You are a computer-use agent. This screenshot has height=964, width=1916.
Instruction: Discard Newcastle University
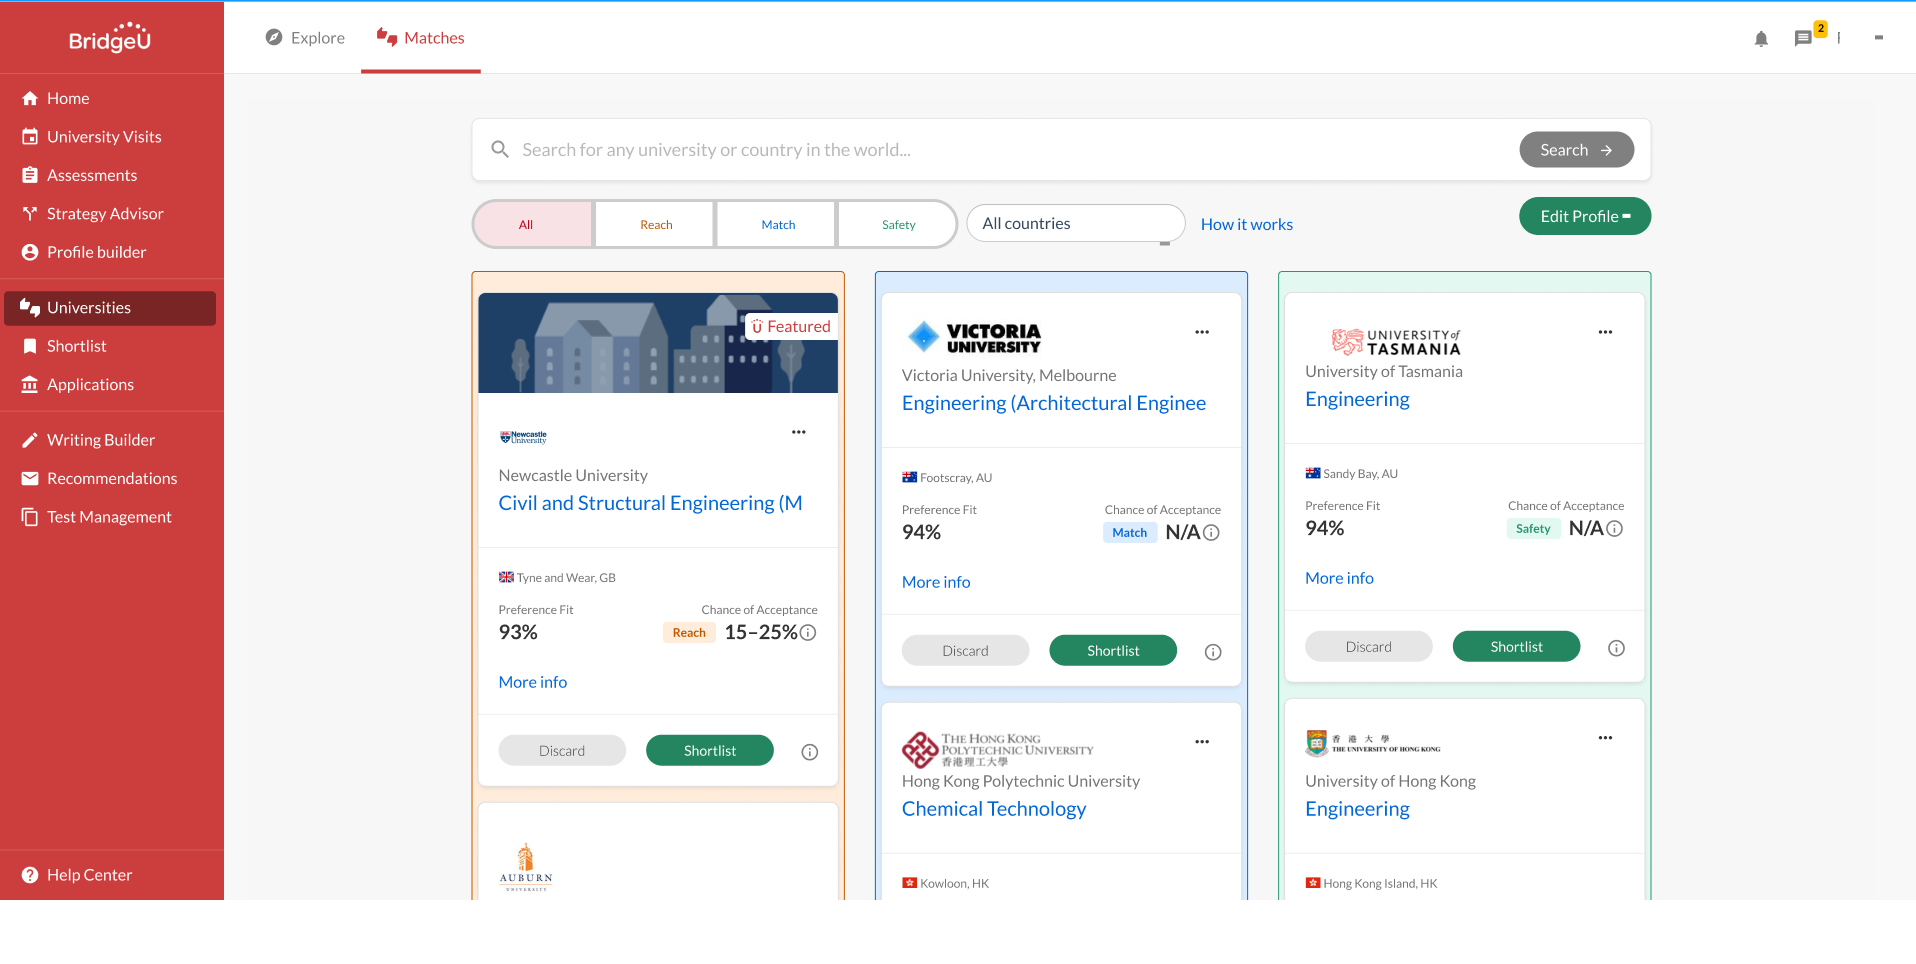click(x=562, y=751)
